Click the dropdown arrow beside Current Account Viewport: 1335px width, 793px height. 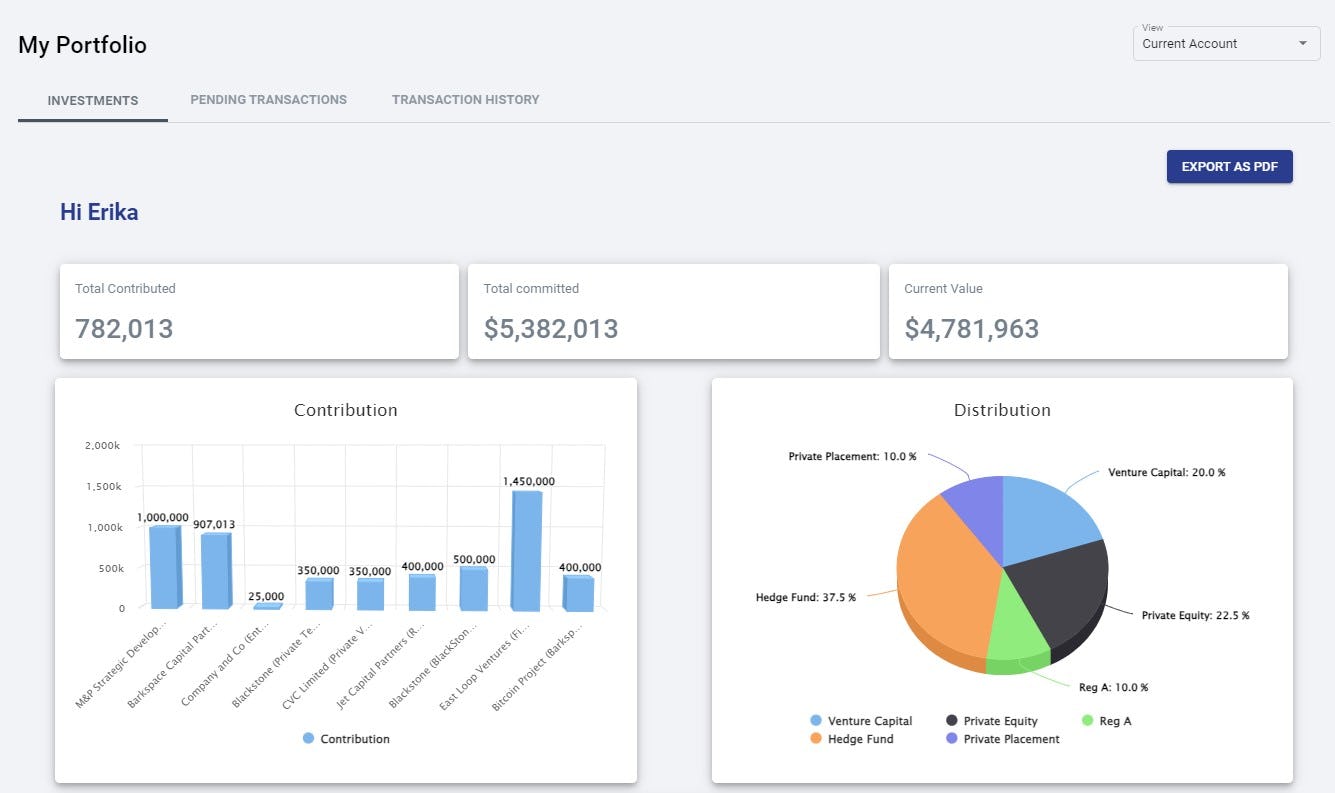click(1302, 43)
